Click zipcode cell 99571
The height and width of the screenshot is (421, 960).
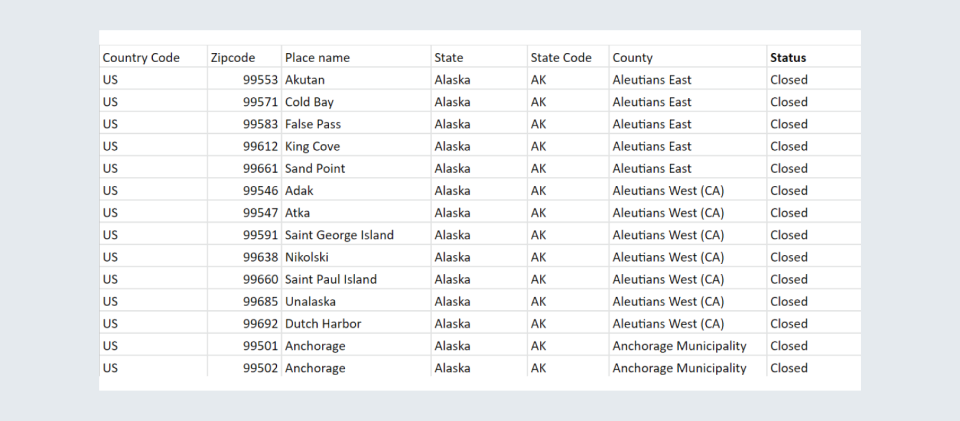pos(260,102)
